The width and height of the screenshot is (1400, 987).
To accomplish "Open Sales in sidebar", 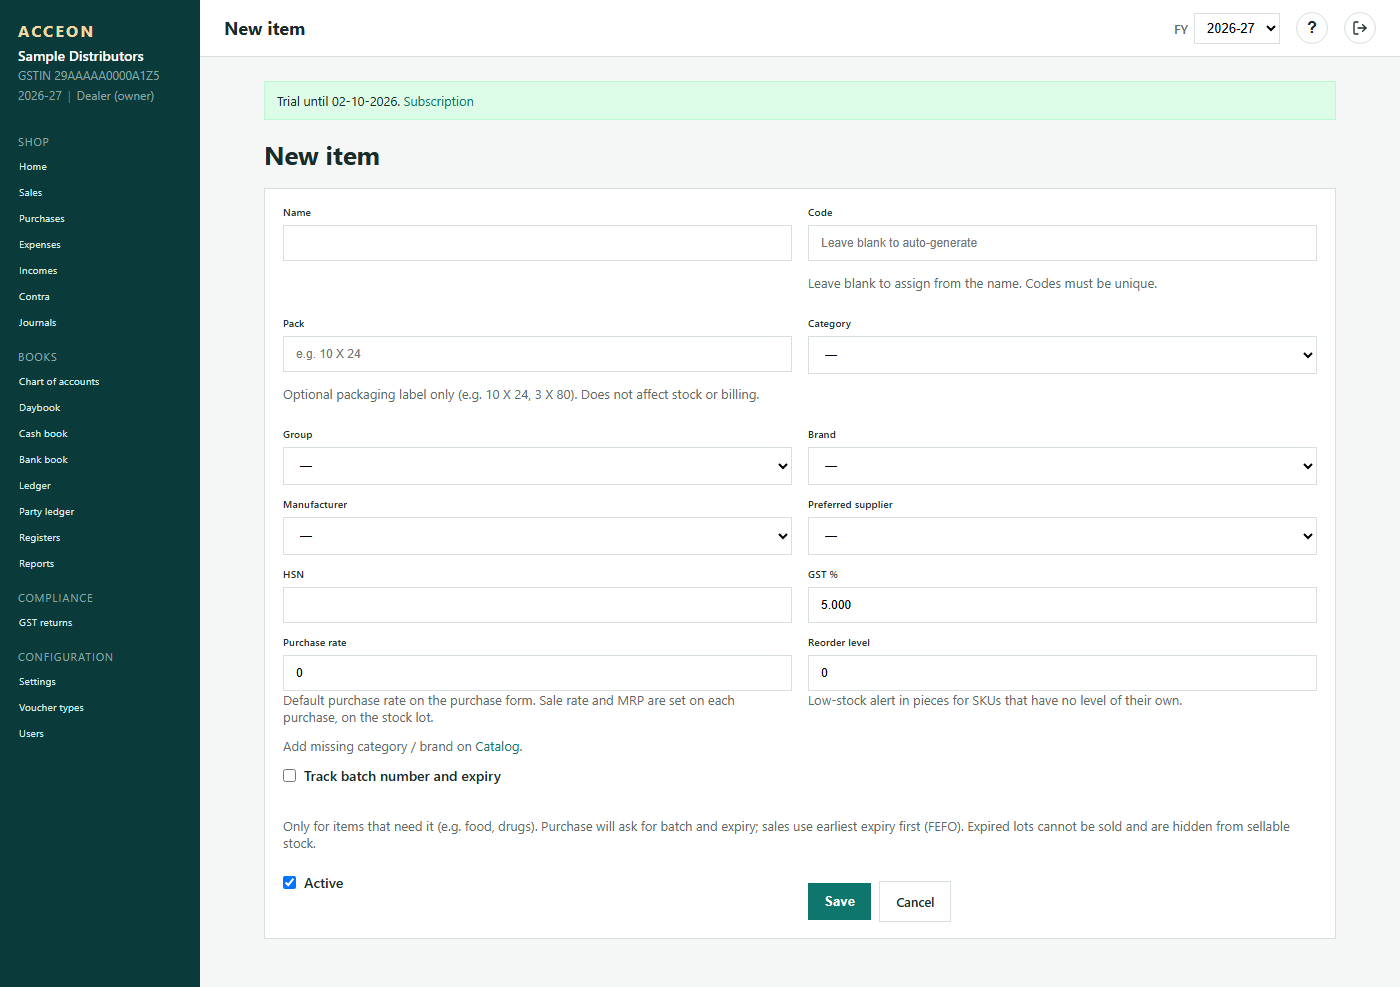I will 31,193.
